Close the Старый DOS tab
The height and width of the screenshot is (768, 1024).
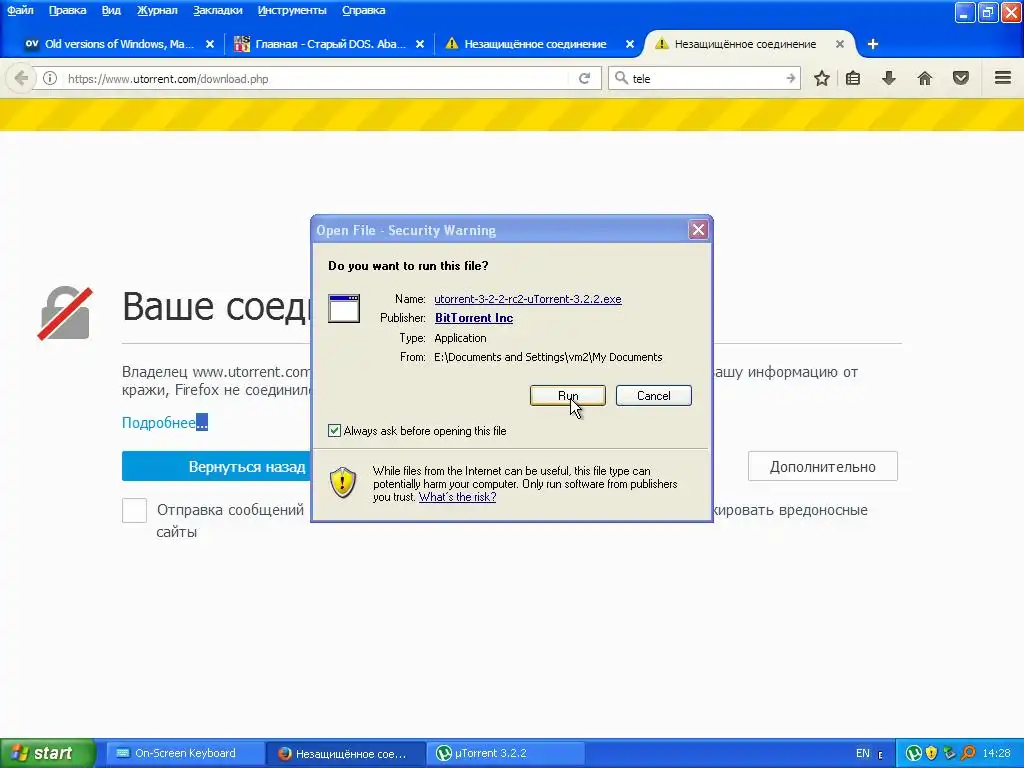(420, 44)
